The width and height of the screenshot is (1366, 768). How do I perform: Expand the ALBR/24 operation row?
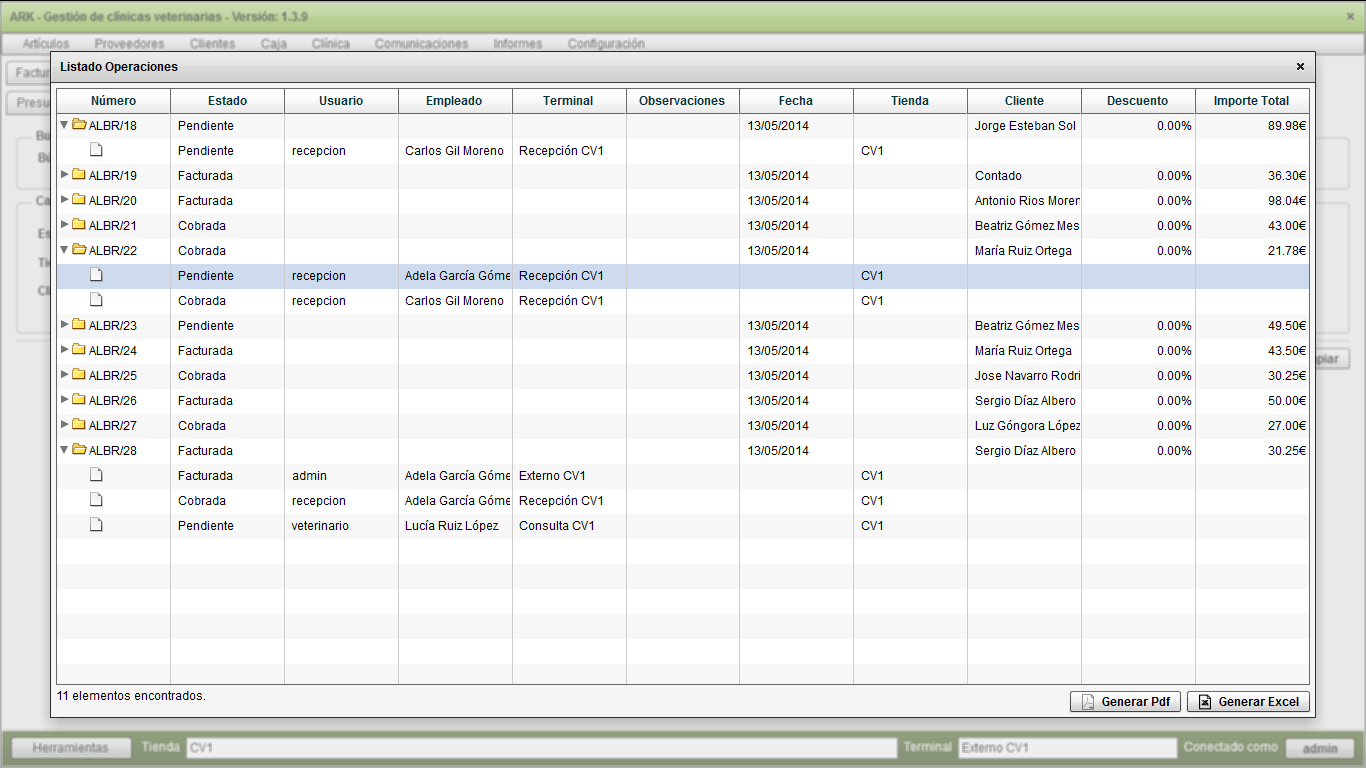click(x=65, y=350)
